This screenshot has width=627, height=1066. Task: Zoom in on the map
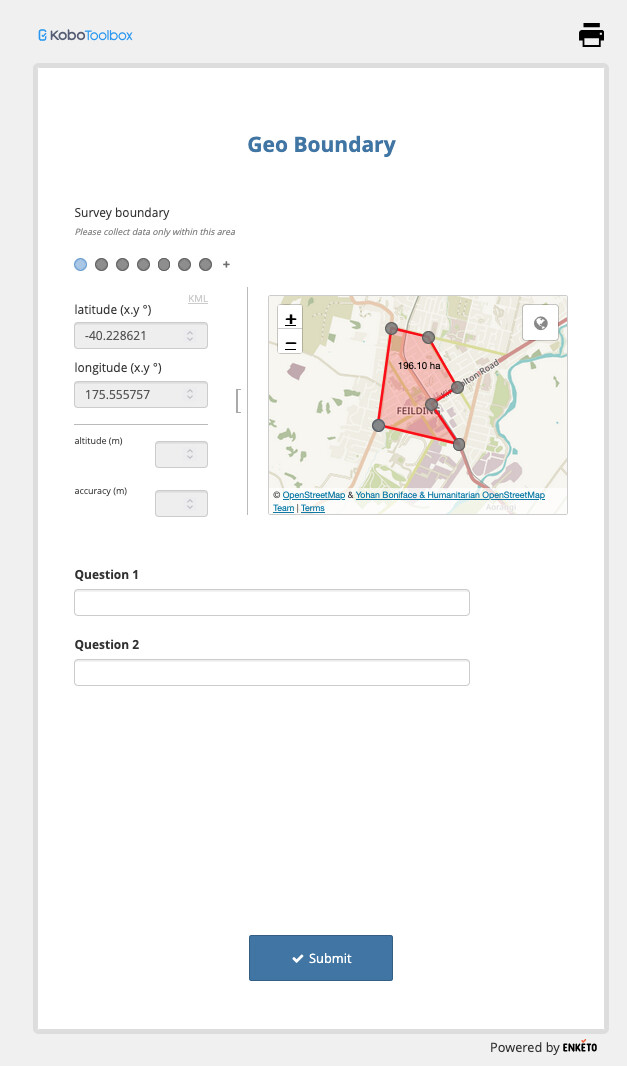pos(290,320)
